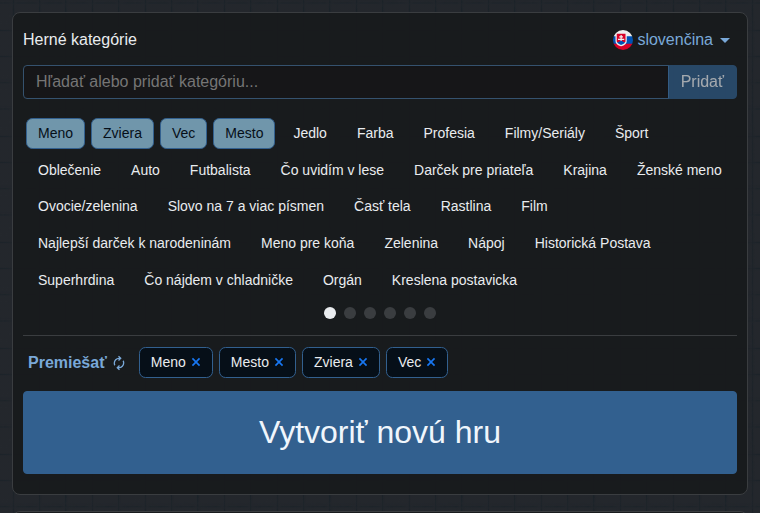The image size is (760, 513).
Task: Pick the Orgán category
Action: [x=342, y=280]
